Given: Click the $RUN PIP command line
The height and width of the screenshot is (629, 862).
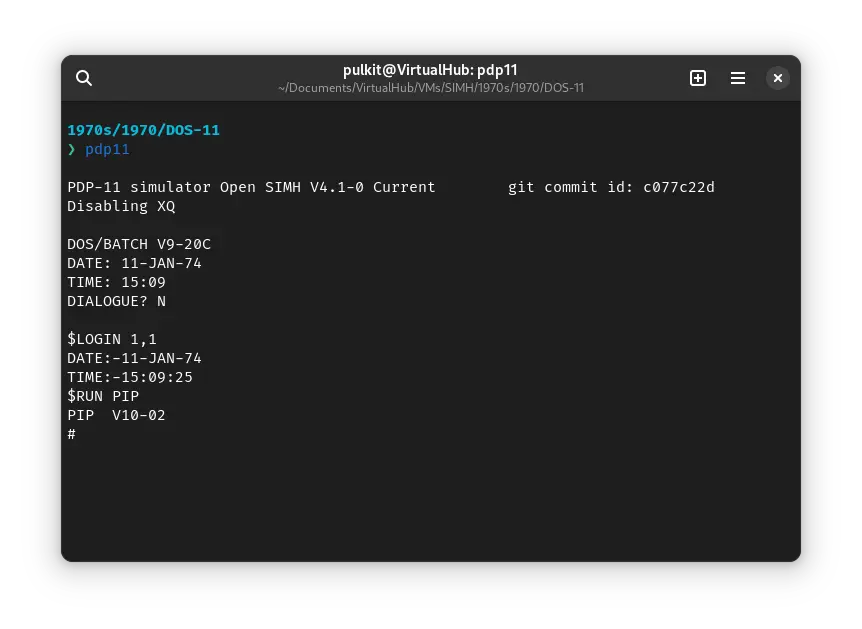Looking at the screenshot, I should (103, 396).
